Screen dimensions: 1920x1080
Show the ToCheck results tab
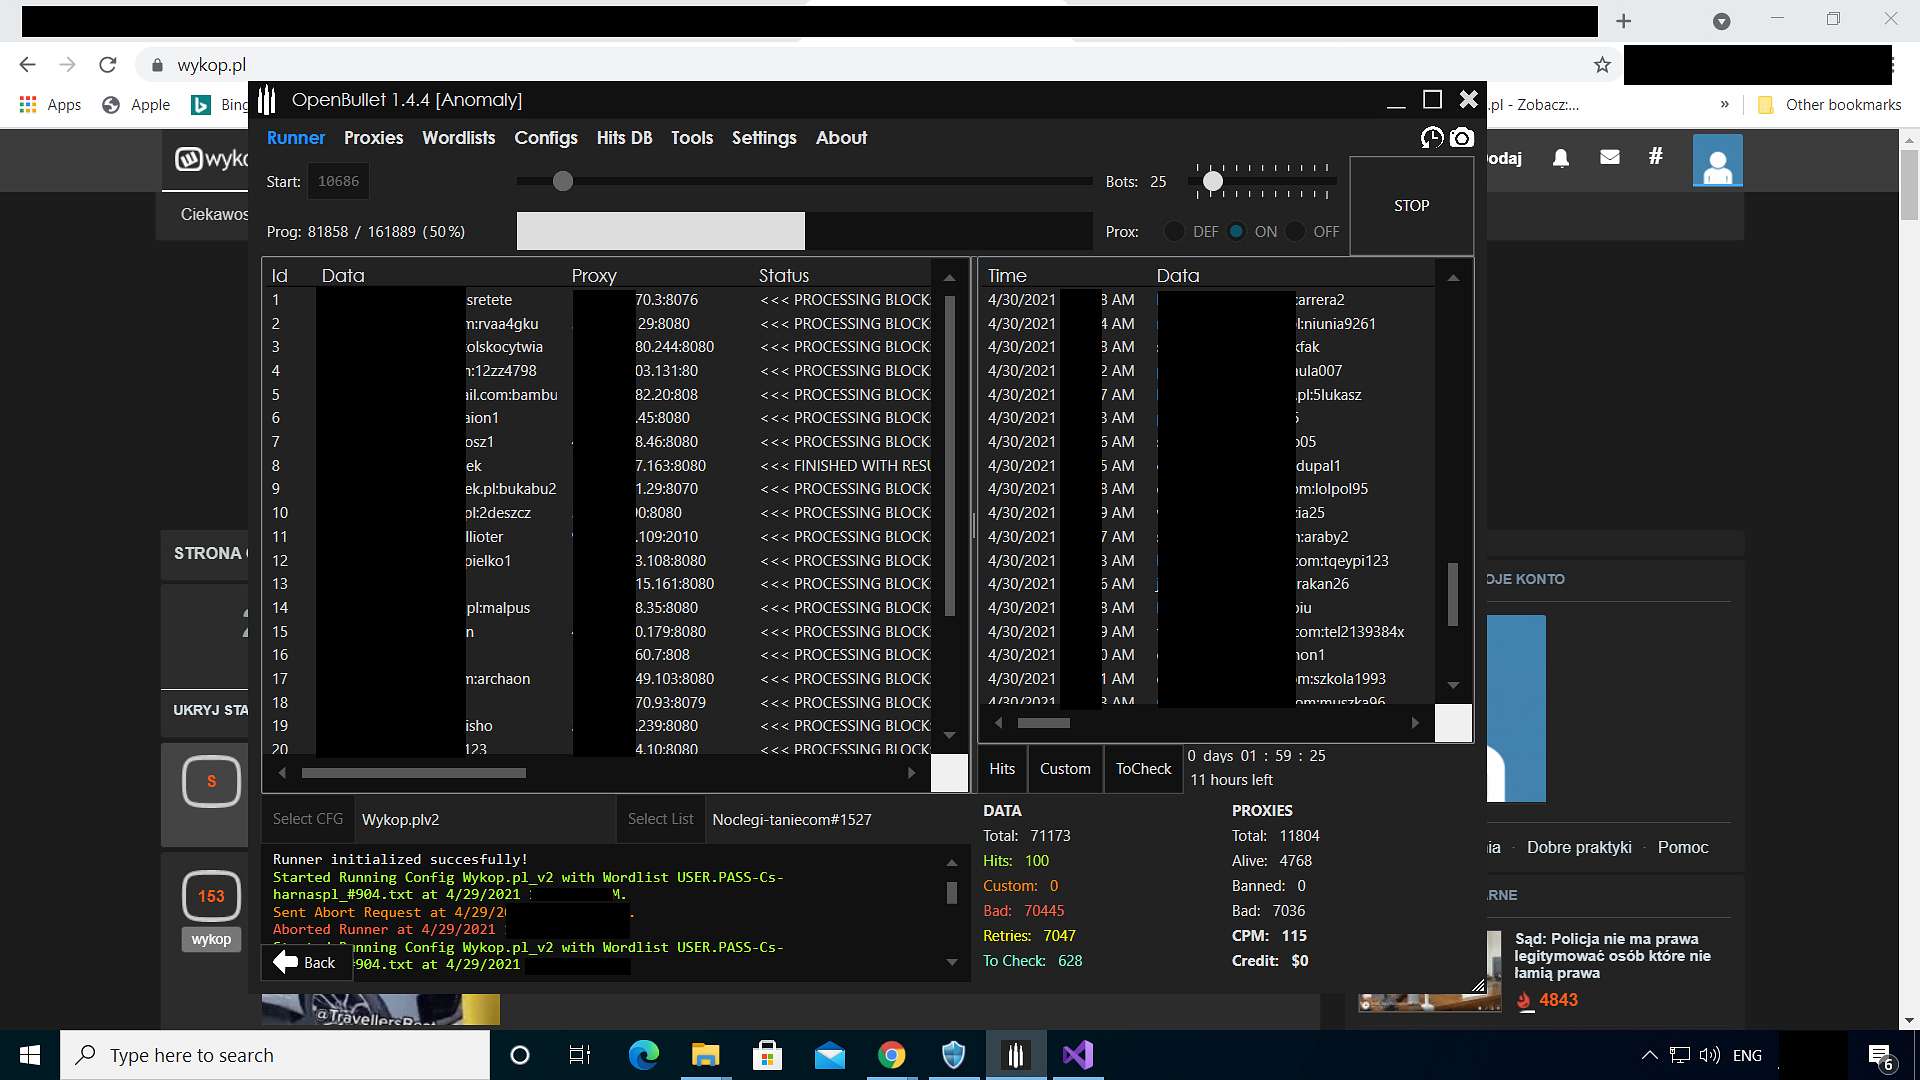[x=1143, y=768]
